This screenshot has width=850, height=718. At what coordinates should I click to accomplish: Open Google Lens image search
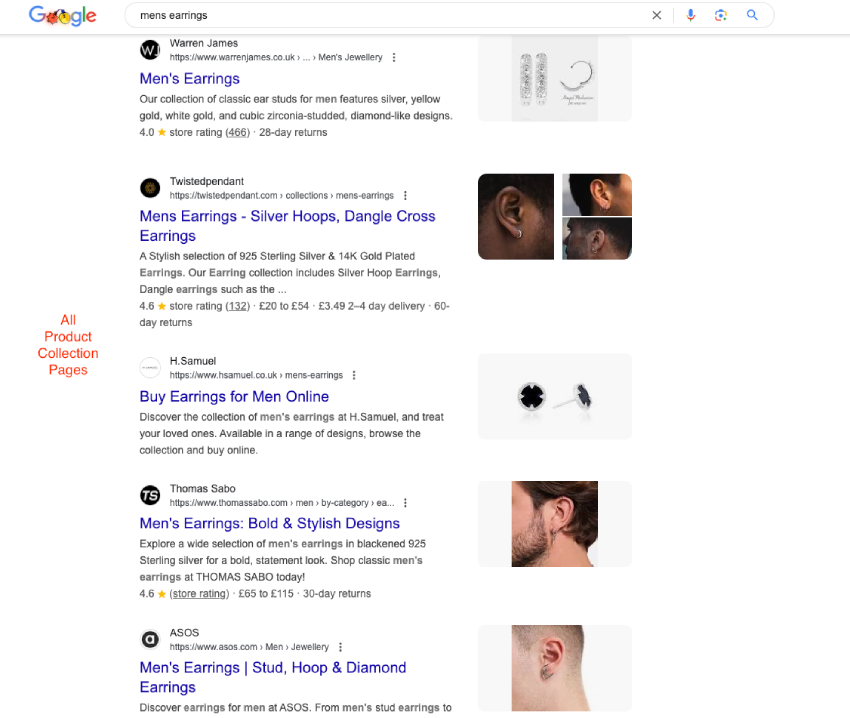pyautogui.click(x=720, y=15)
